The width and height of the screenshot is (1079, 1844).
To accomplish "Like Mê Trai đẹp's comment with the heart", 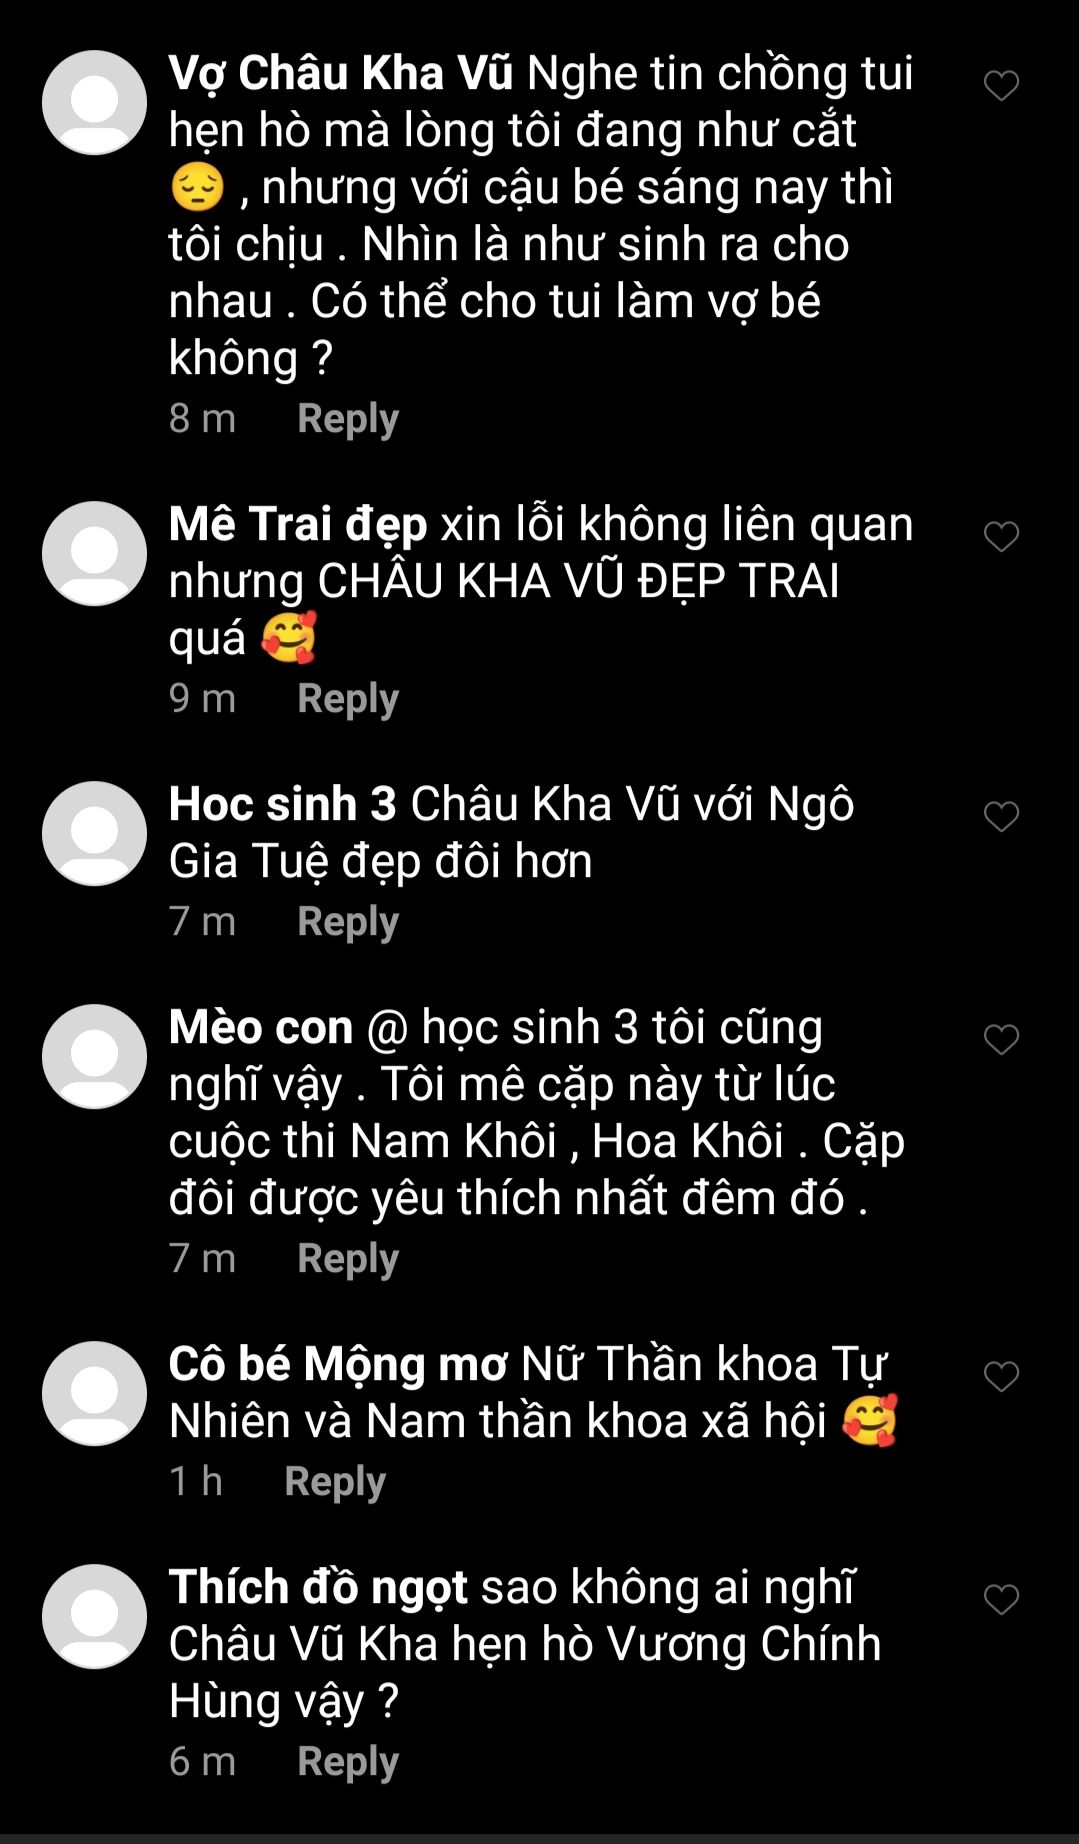I will coord(1001,537).
